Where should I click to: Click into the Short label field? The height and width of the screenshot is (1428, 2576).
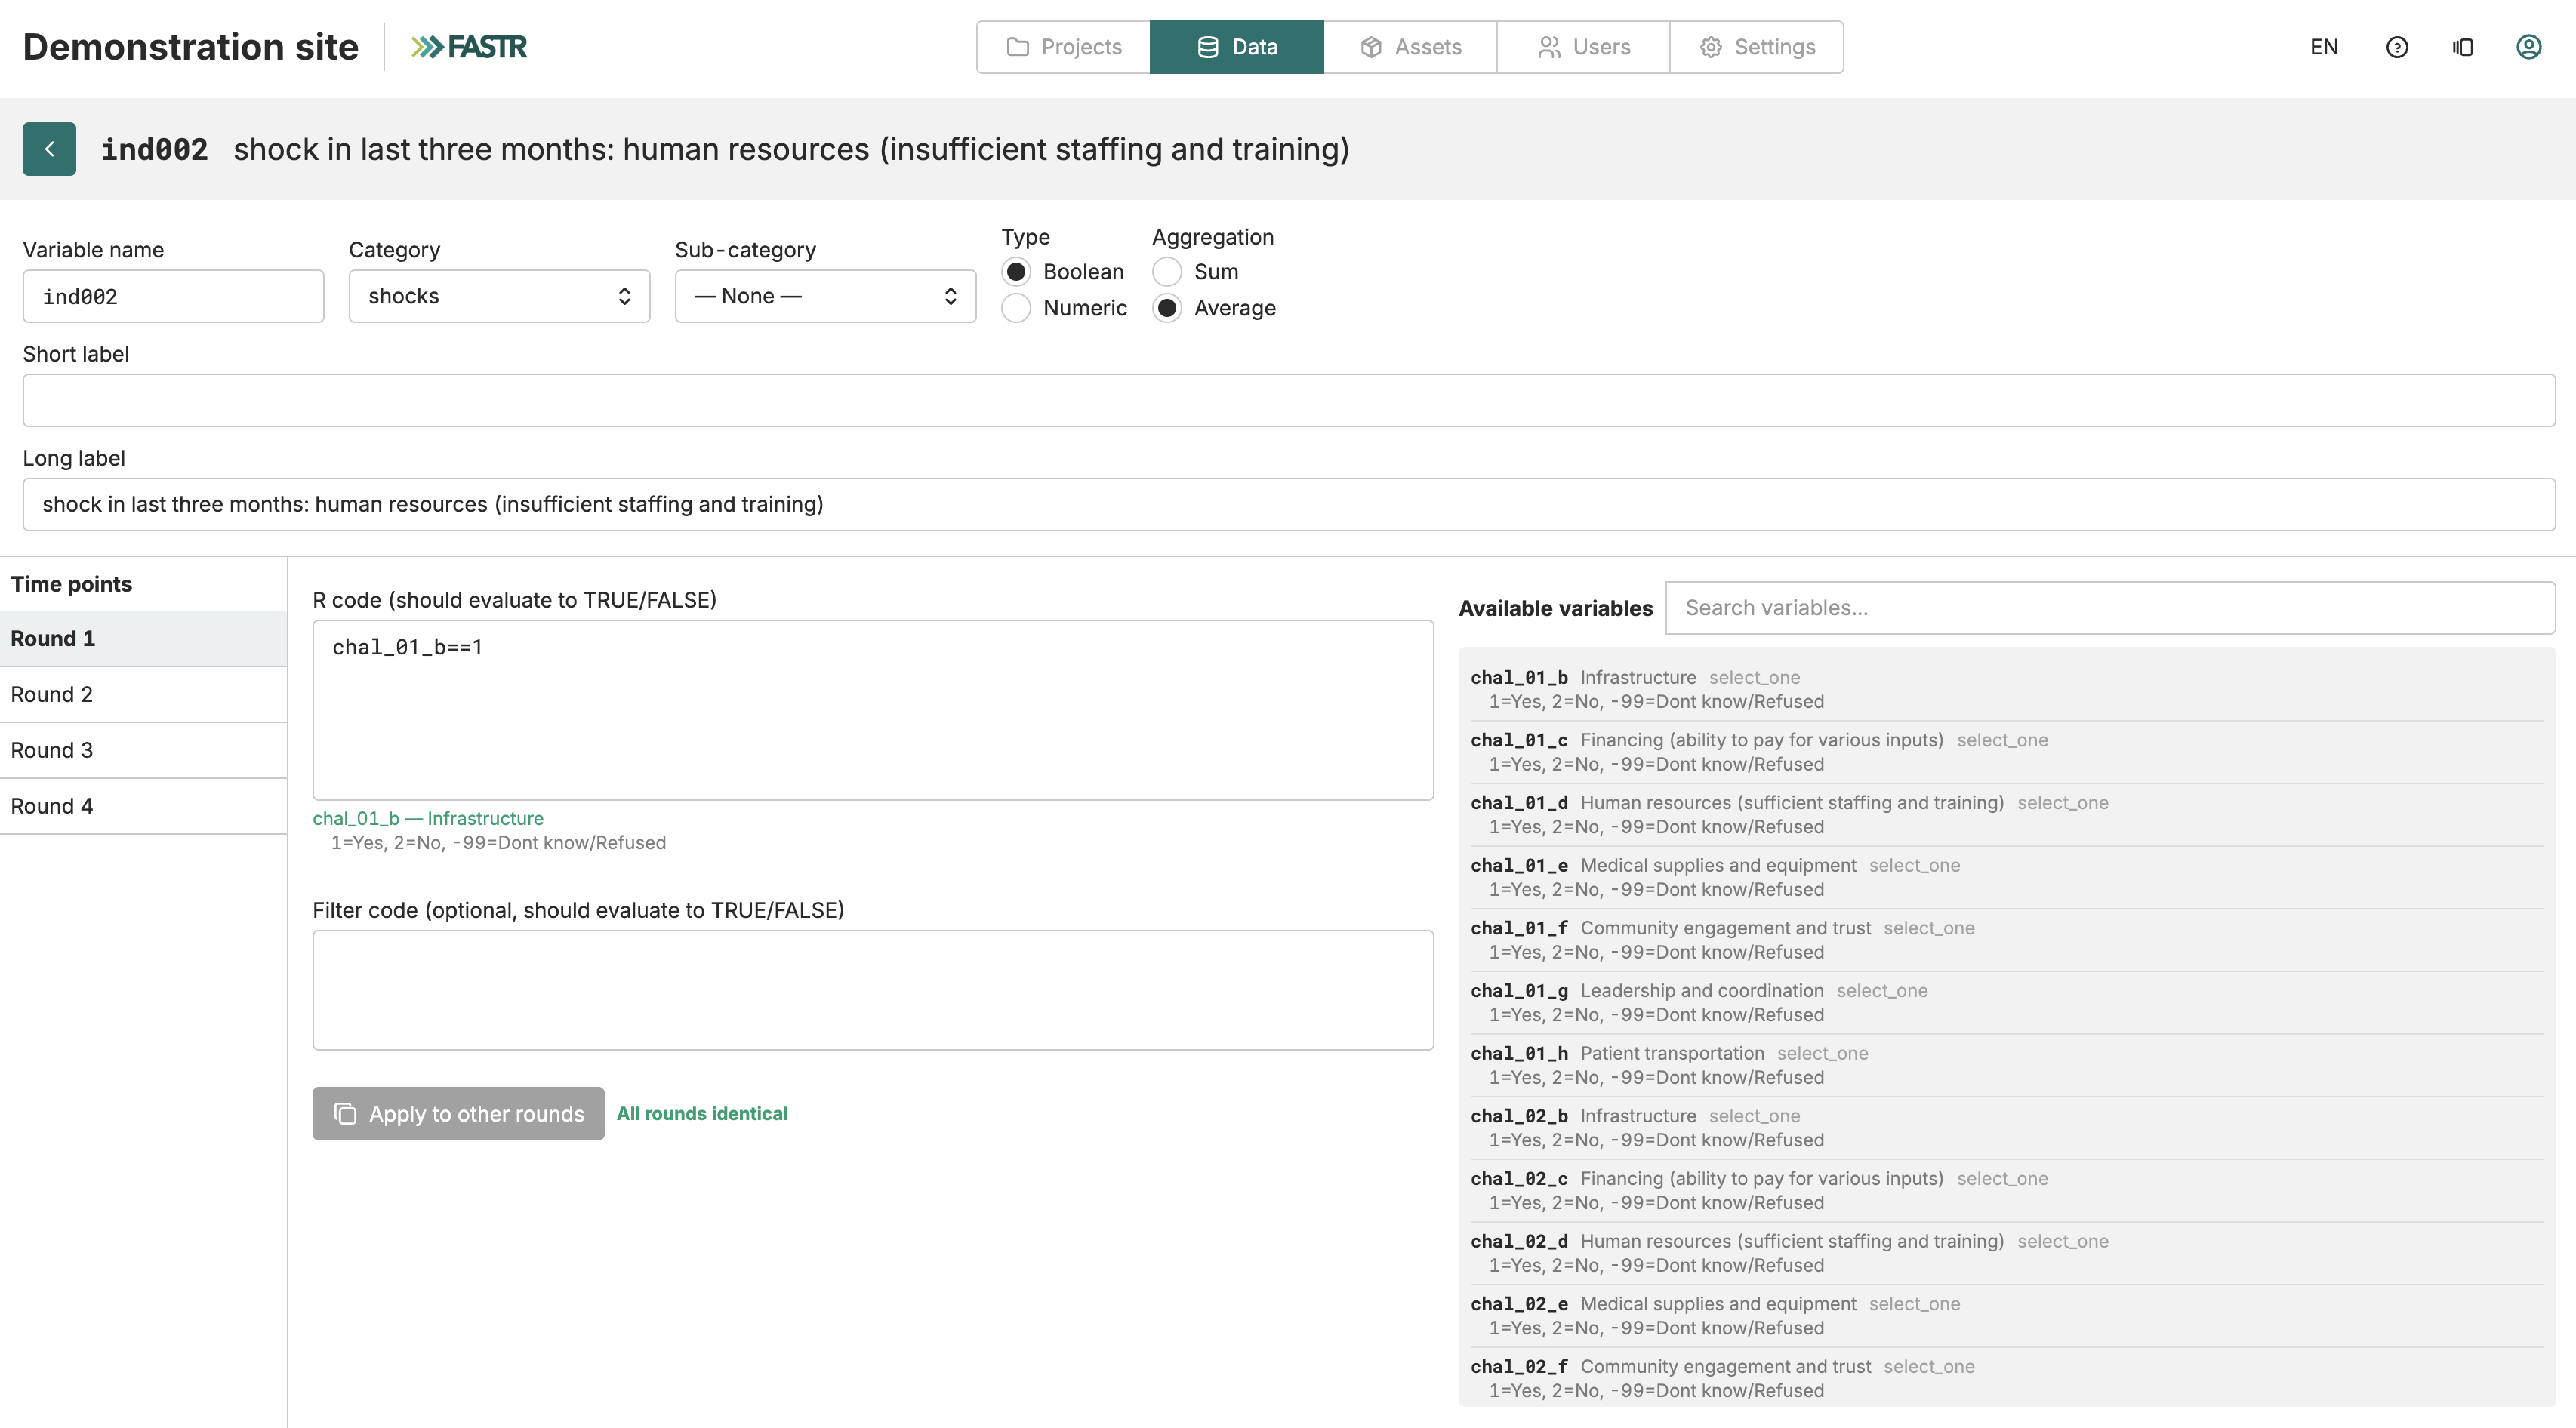click(1289, 400)
